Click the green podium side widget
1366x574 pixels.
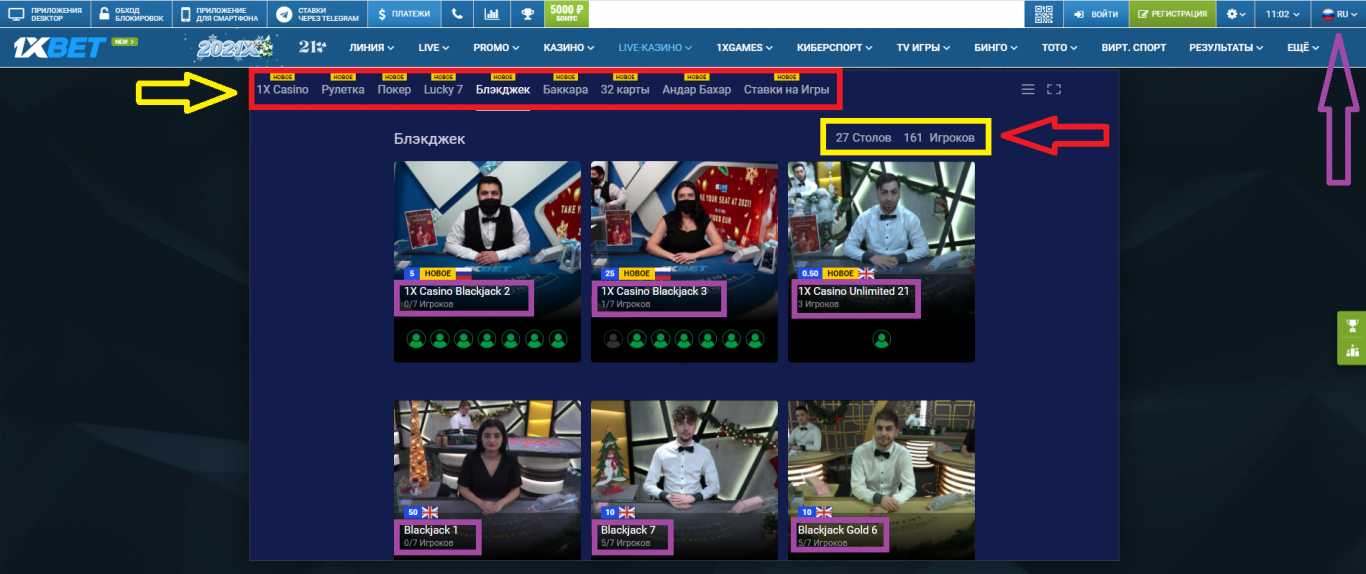coord(1352,351)
